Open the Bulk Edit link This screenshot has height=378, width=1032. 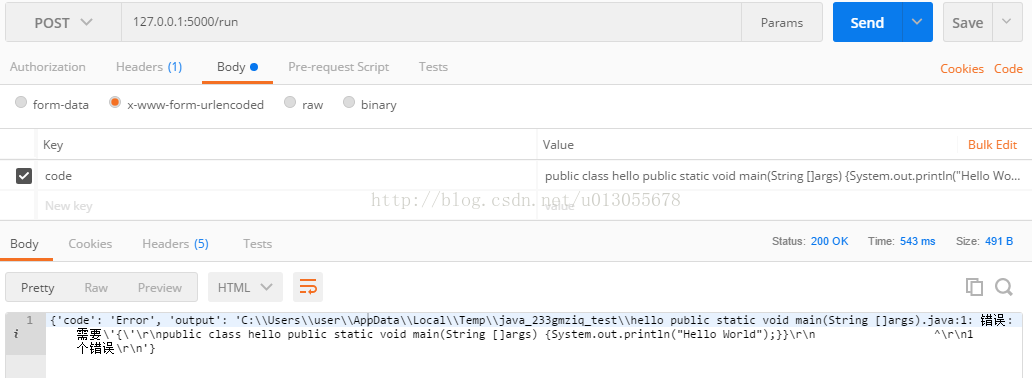pos(993,145)
